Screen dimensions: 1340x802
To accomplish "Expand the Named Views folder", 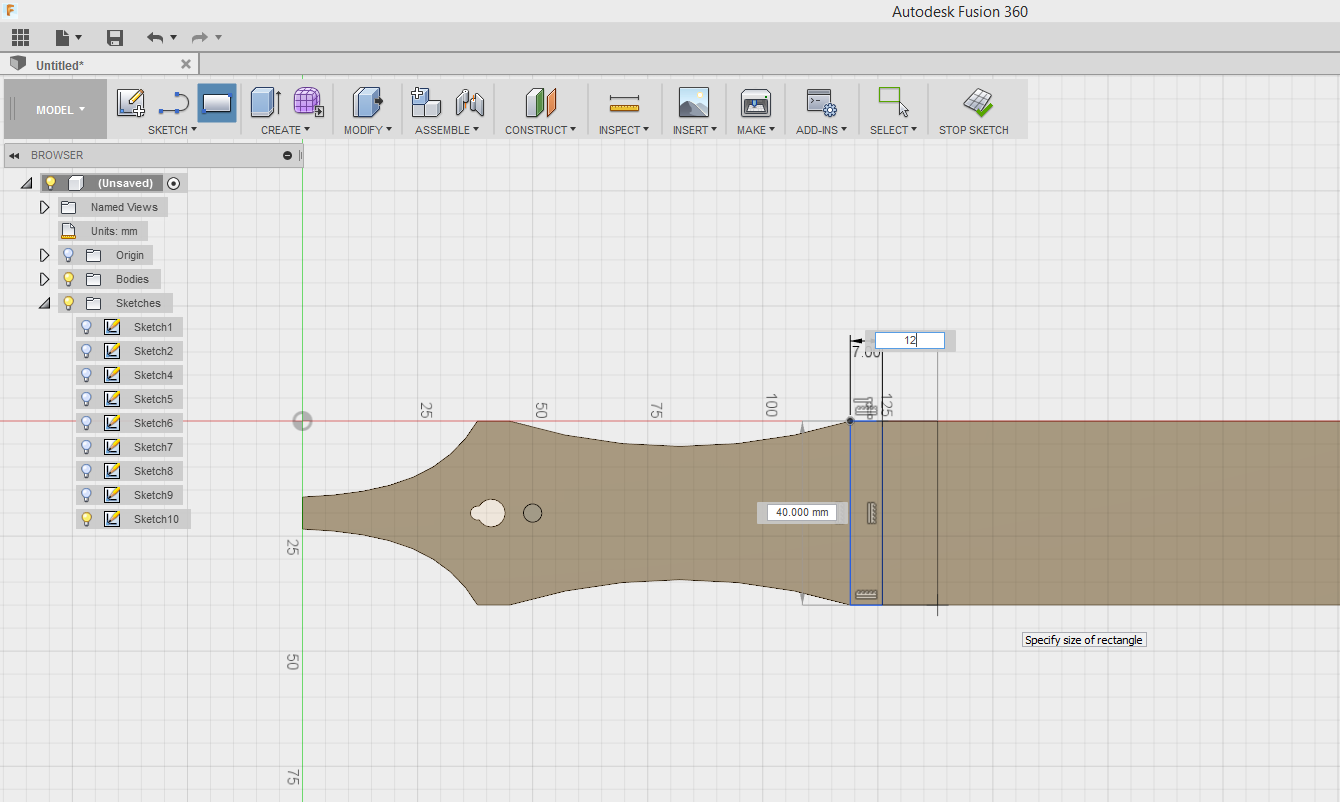I will 44,207.
